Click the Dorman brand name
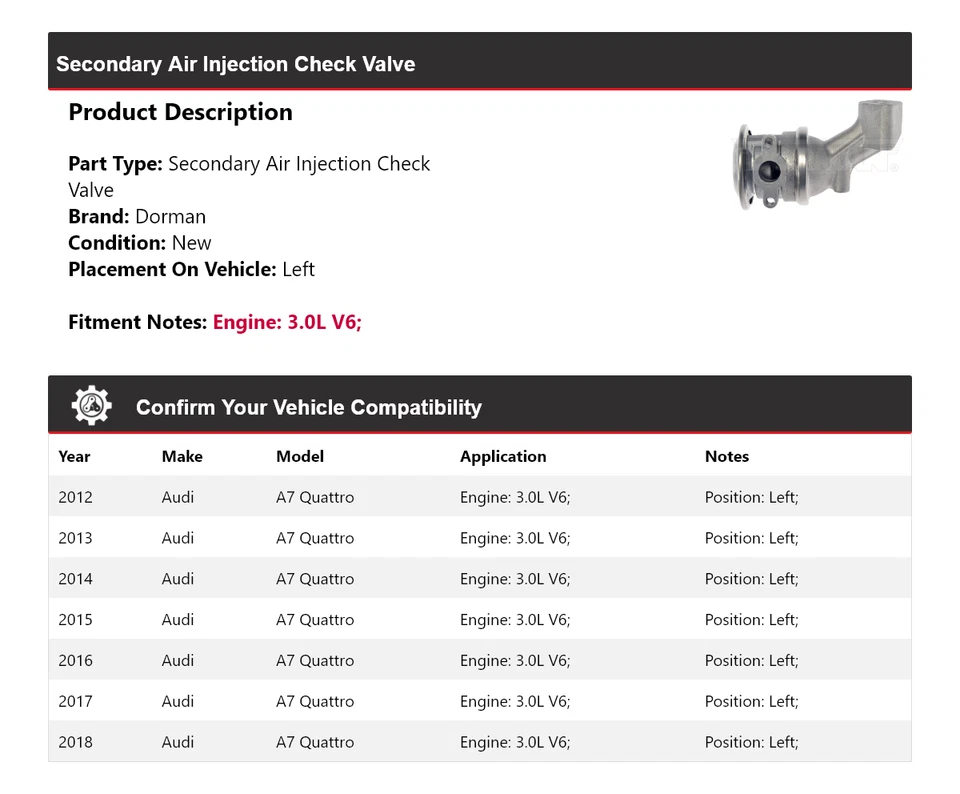The image size is (960, 794). [x=171, y=216]
